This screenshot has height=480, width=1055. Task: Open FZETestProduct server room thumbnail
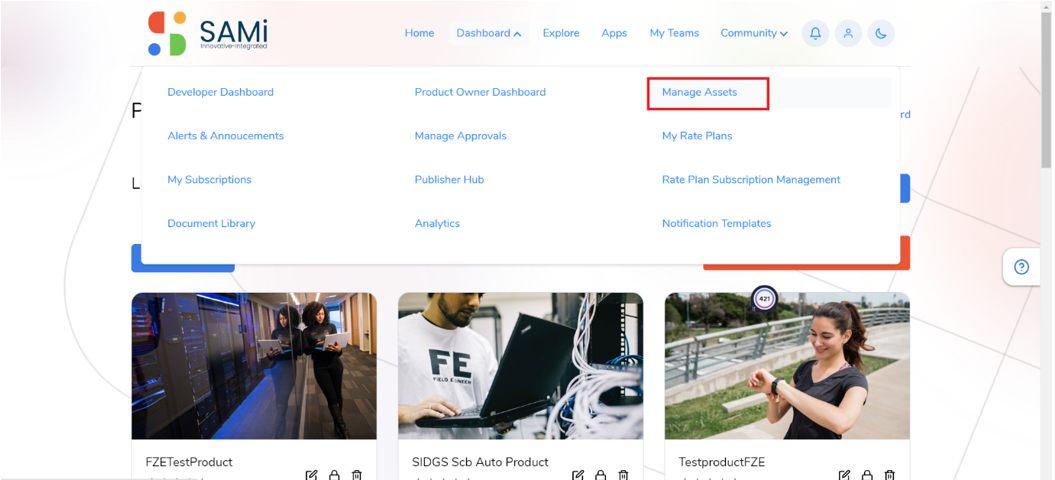254,366
